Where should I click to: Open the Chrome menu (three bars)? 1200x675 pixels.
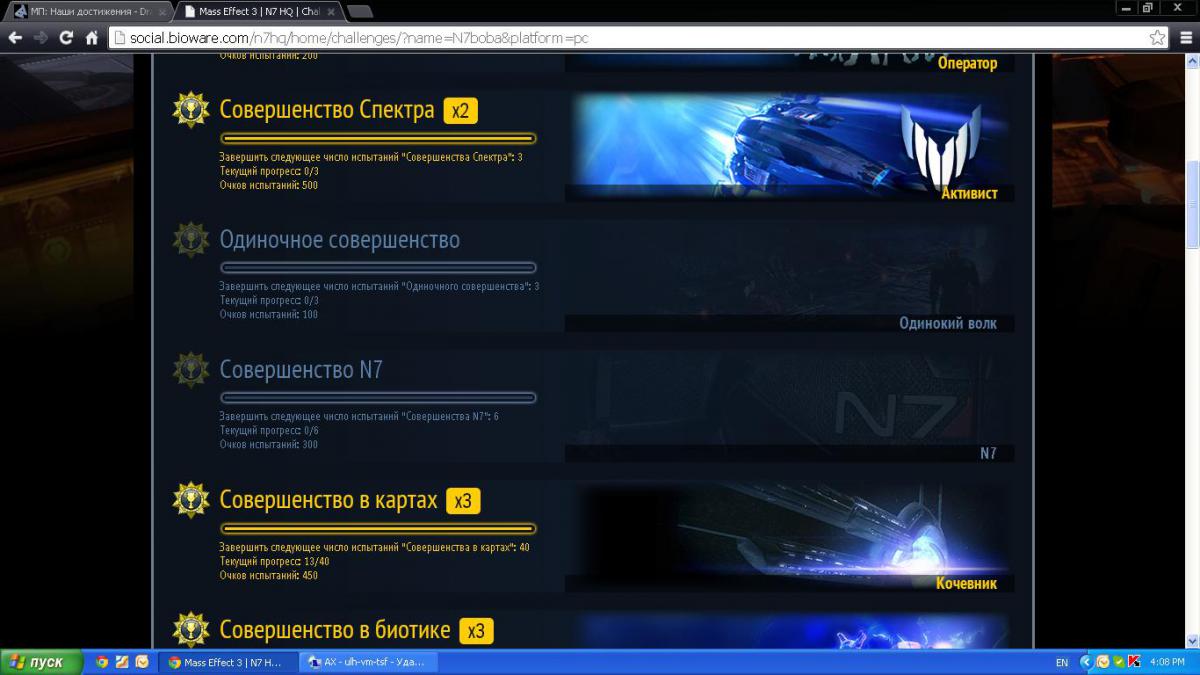[1186, 38]
